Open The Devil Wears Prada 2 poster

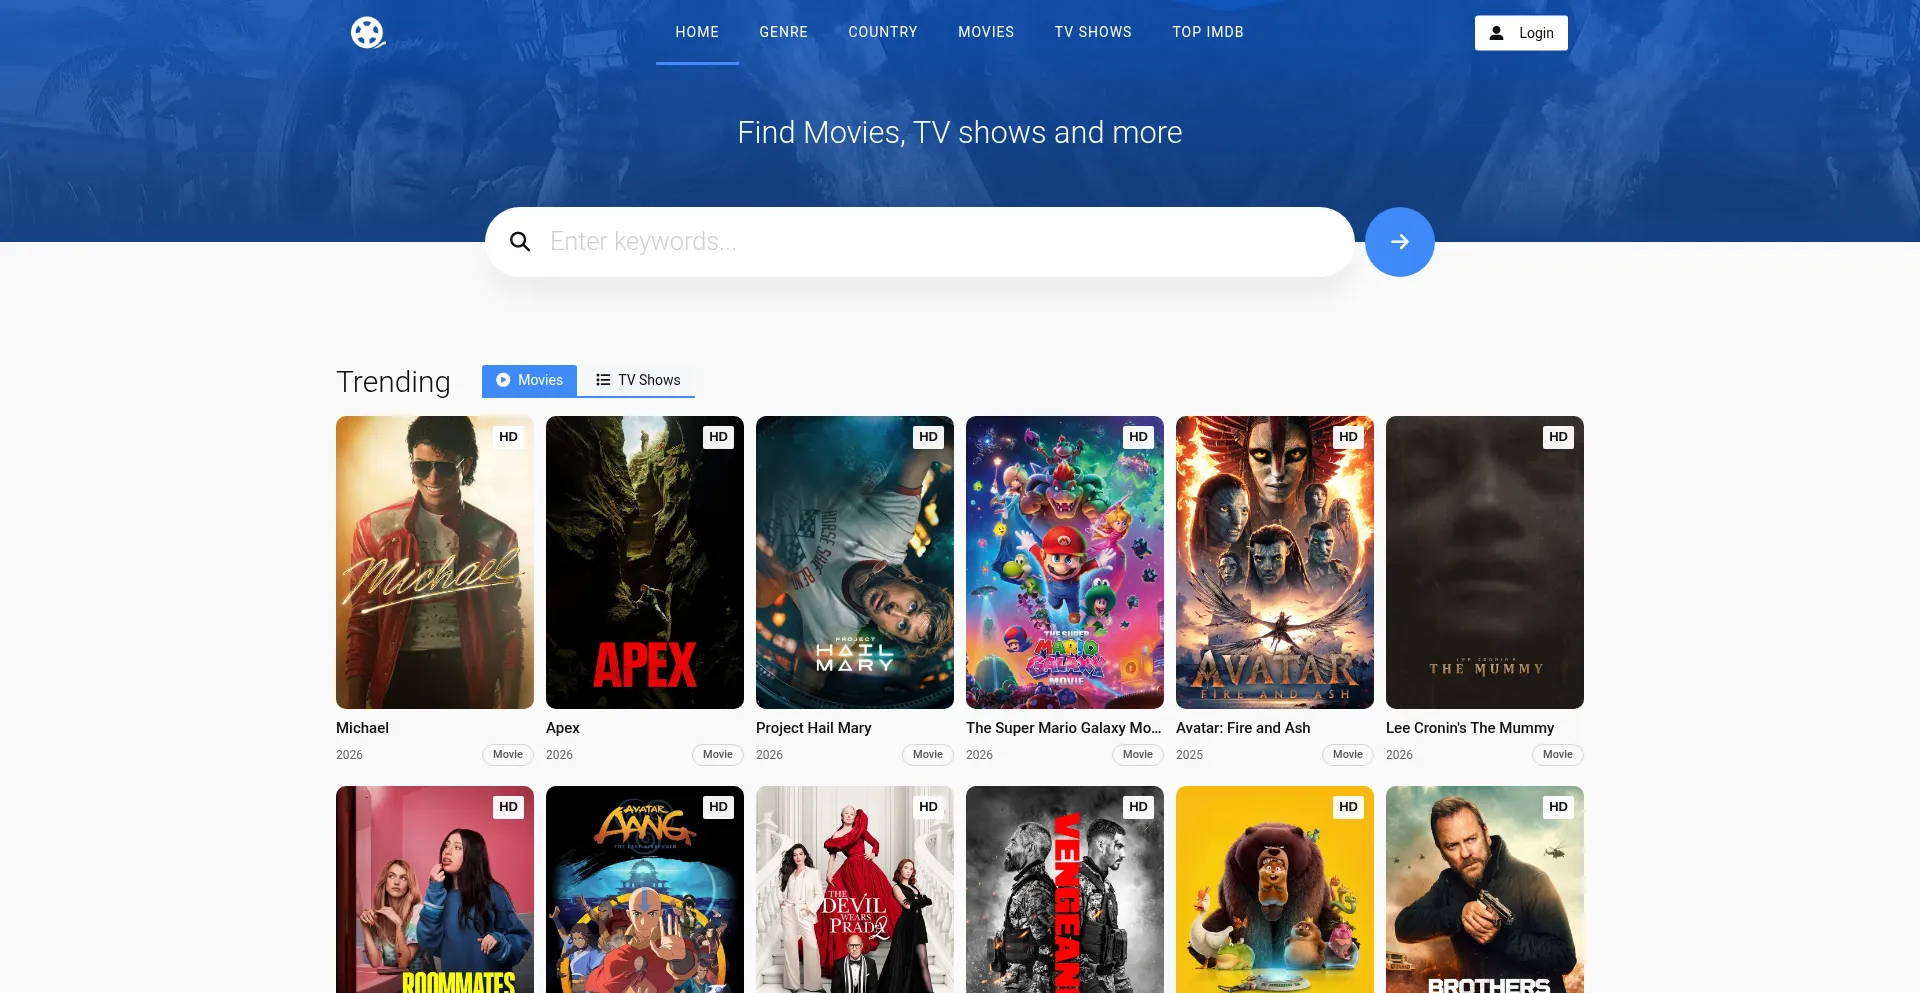[x=855, y=890]
